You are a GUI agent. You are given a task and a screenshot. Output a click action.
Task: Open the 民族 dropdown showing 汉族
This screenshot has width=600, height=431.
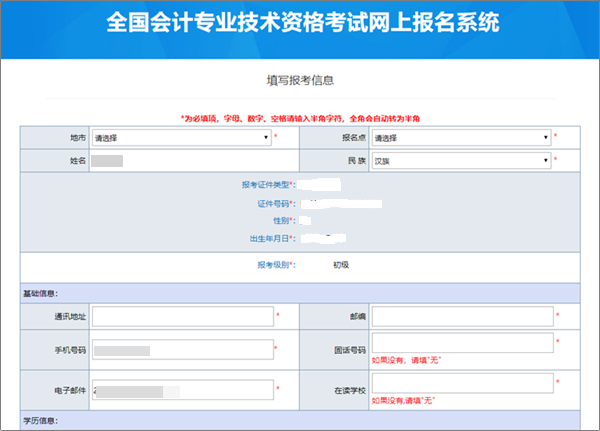pyautogui.click(x=461, y=161)
